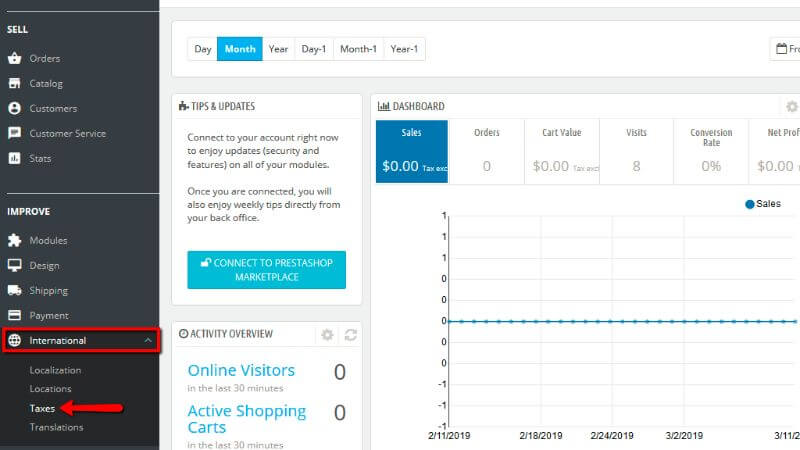Switch date range to Day

(x=203, y=49)
